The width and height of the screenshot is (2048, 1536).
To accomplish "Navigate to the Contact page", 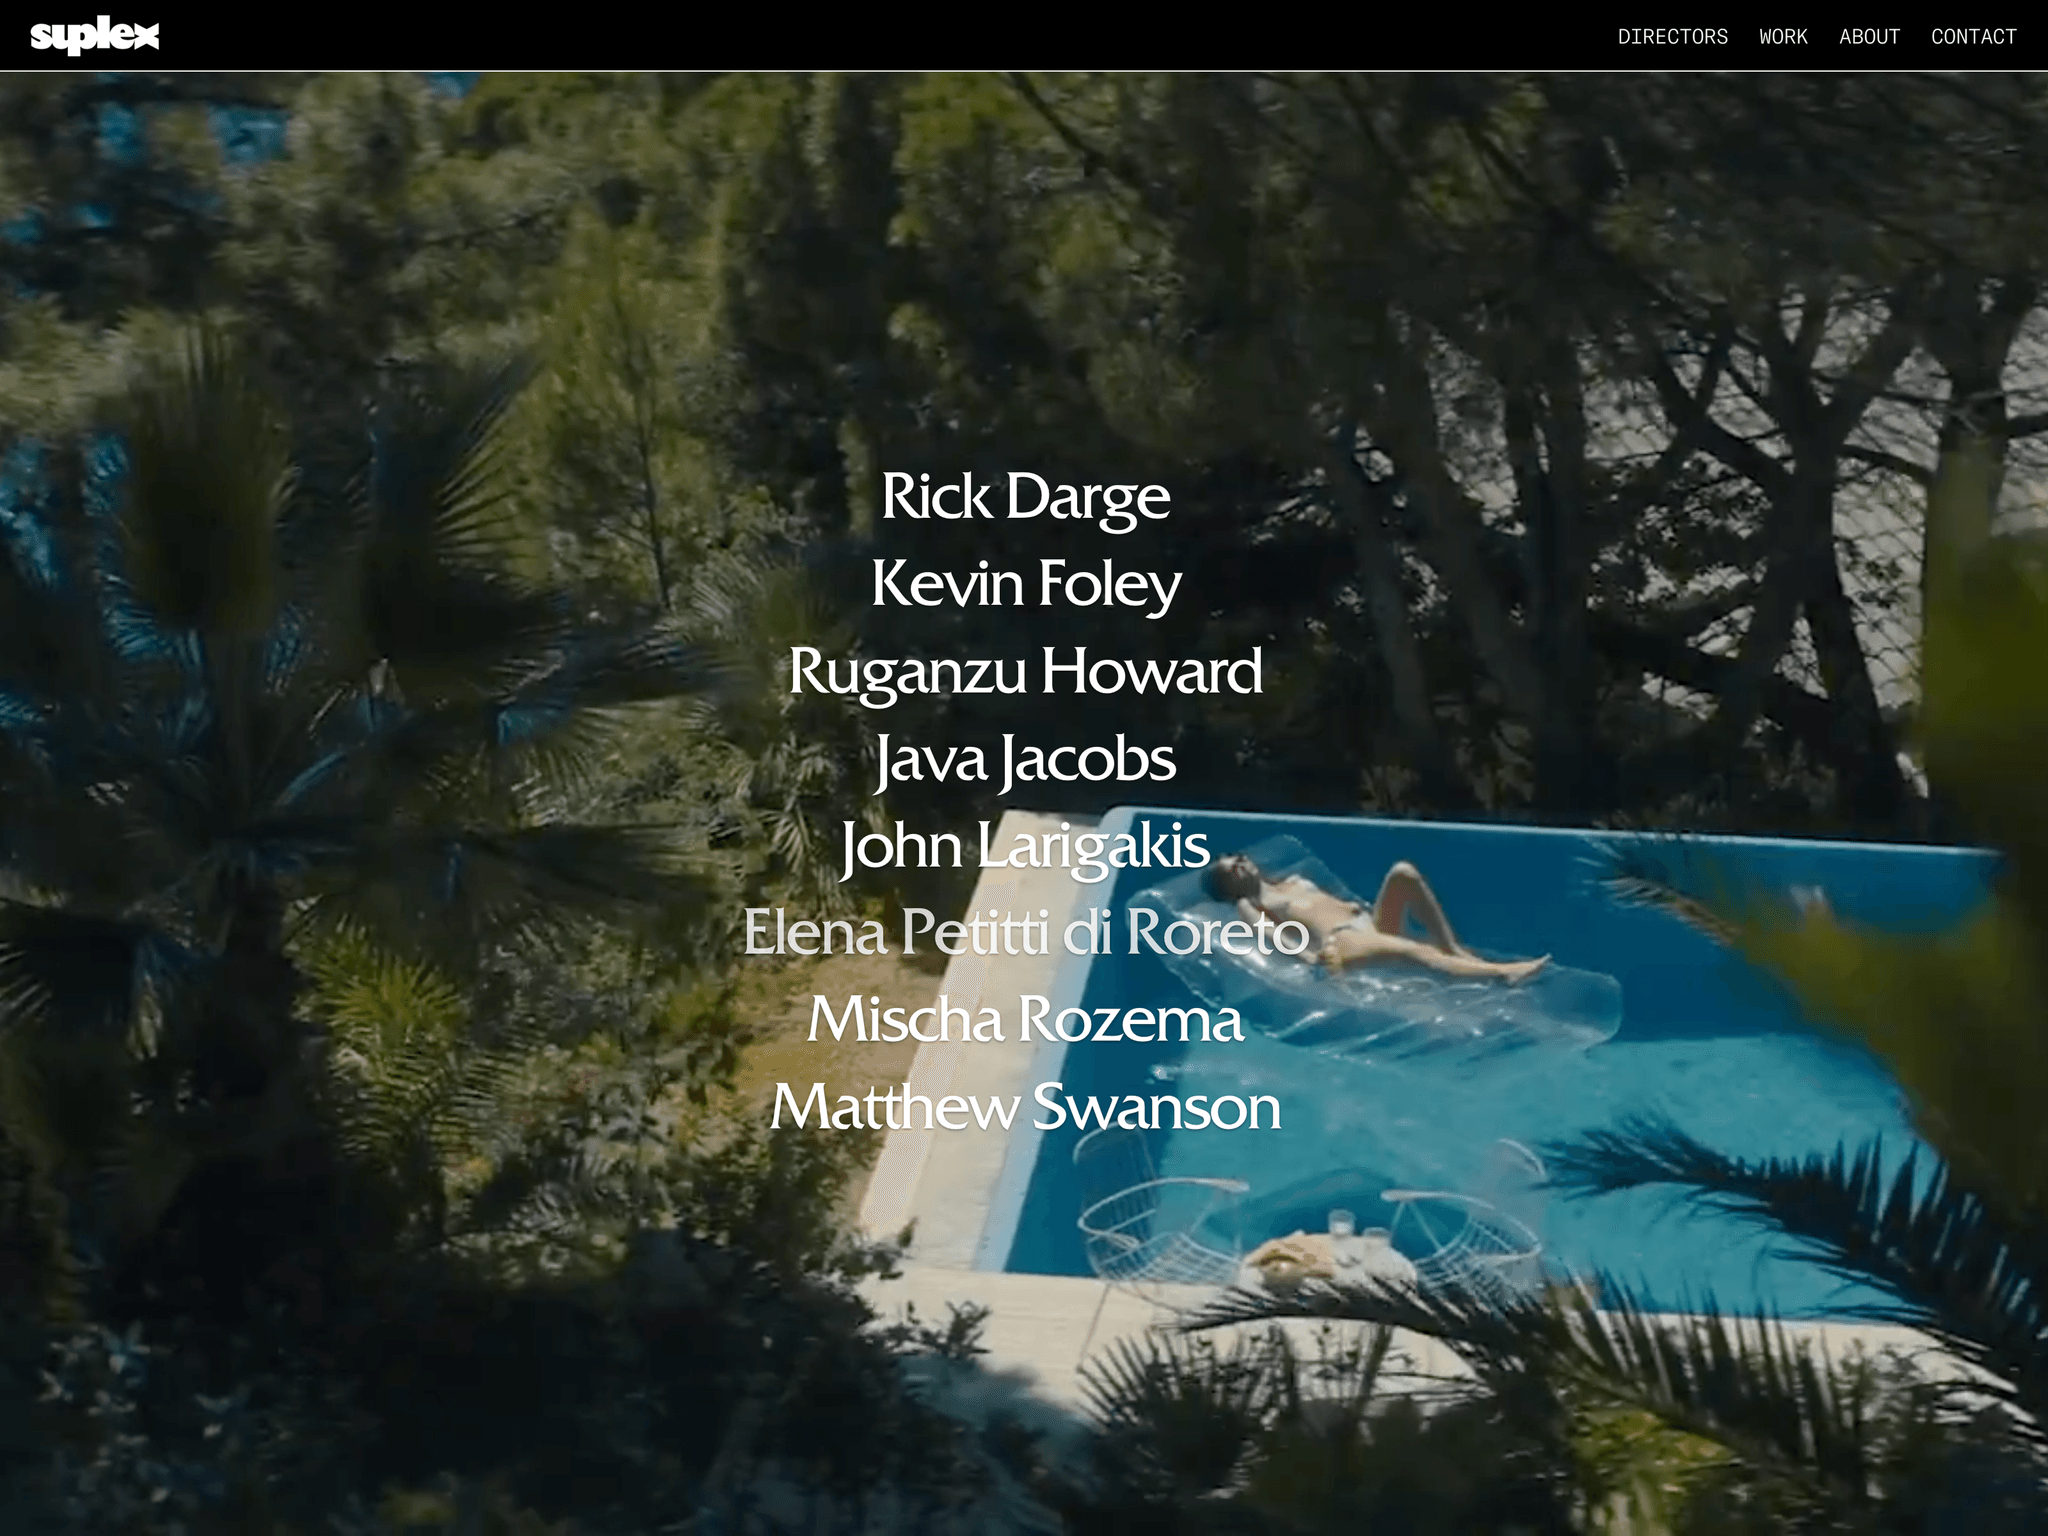I will pos(1973,37).
